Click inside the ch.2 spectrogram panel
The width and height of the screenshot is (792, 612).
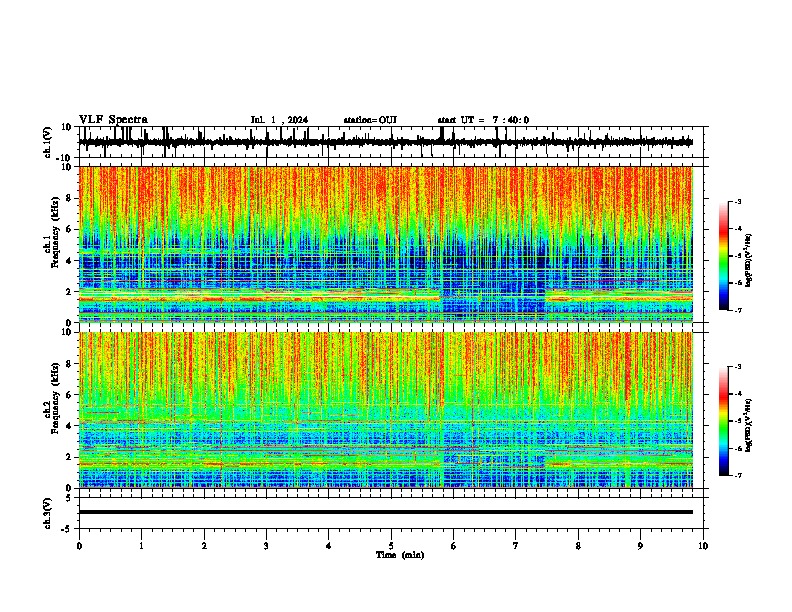(x=386, y=410)
